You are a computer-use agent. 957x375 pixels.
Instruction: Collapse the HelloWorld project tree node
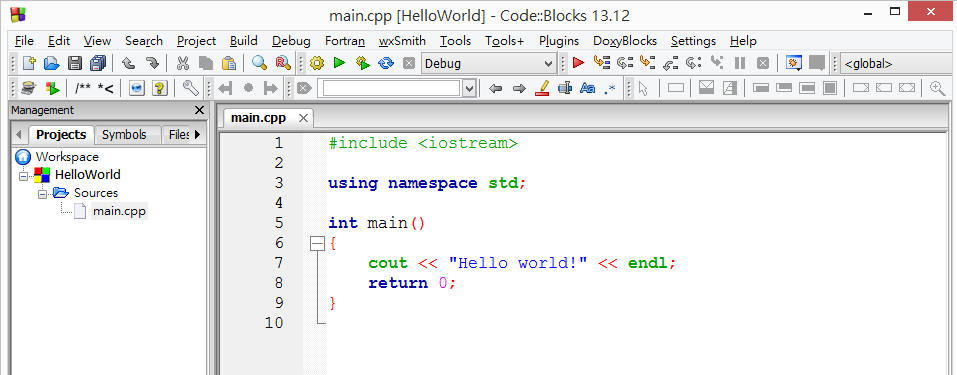pos(24,176)
